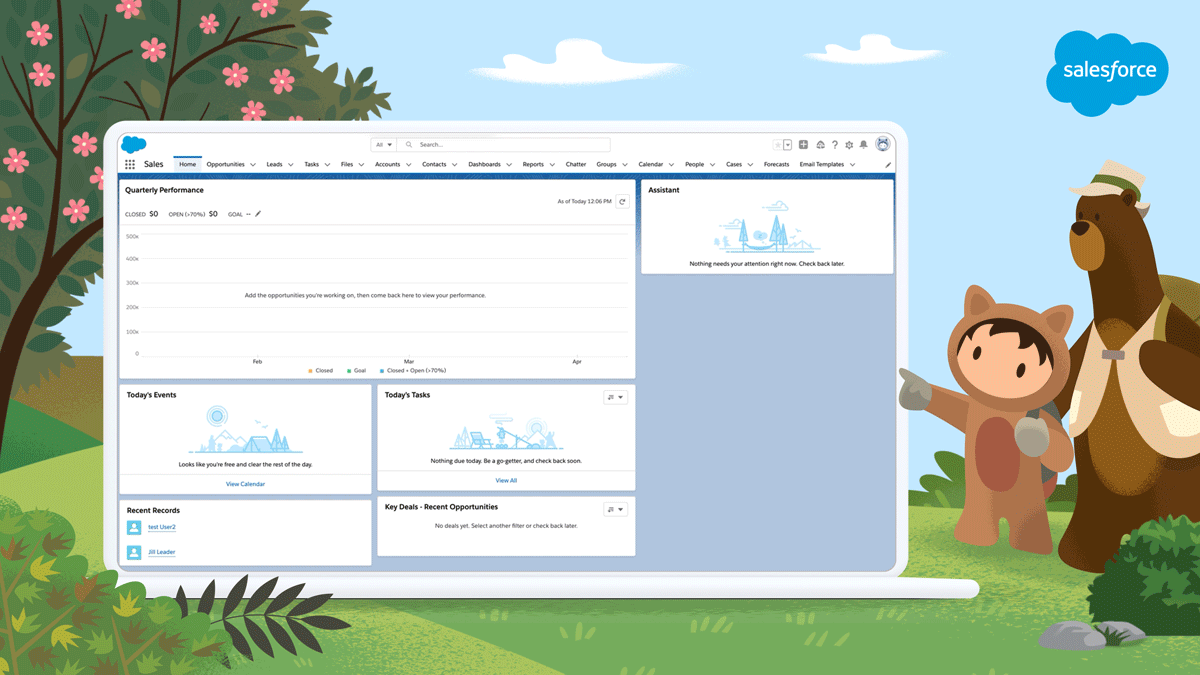The height and width of the screenshot is (675, 1200).
Task: Expand the Opportunities tab chevron
Action: (253, 165)
